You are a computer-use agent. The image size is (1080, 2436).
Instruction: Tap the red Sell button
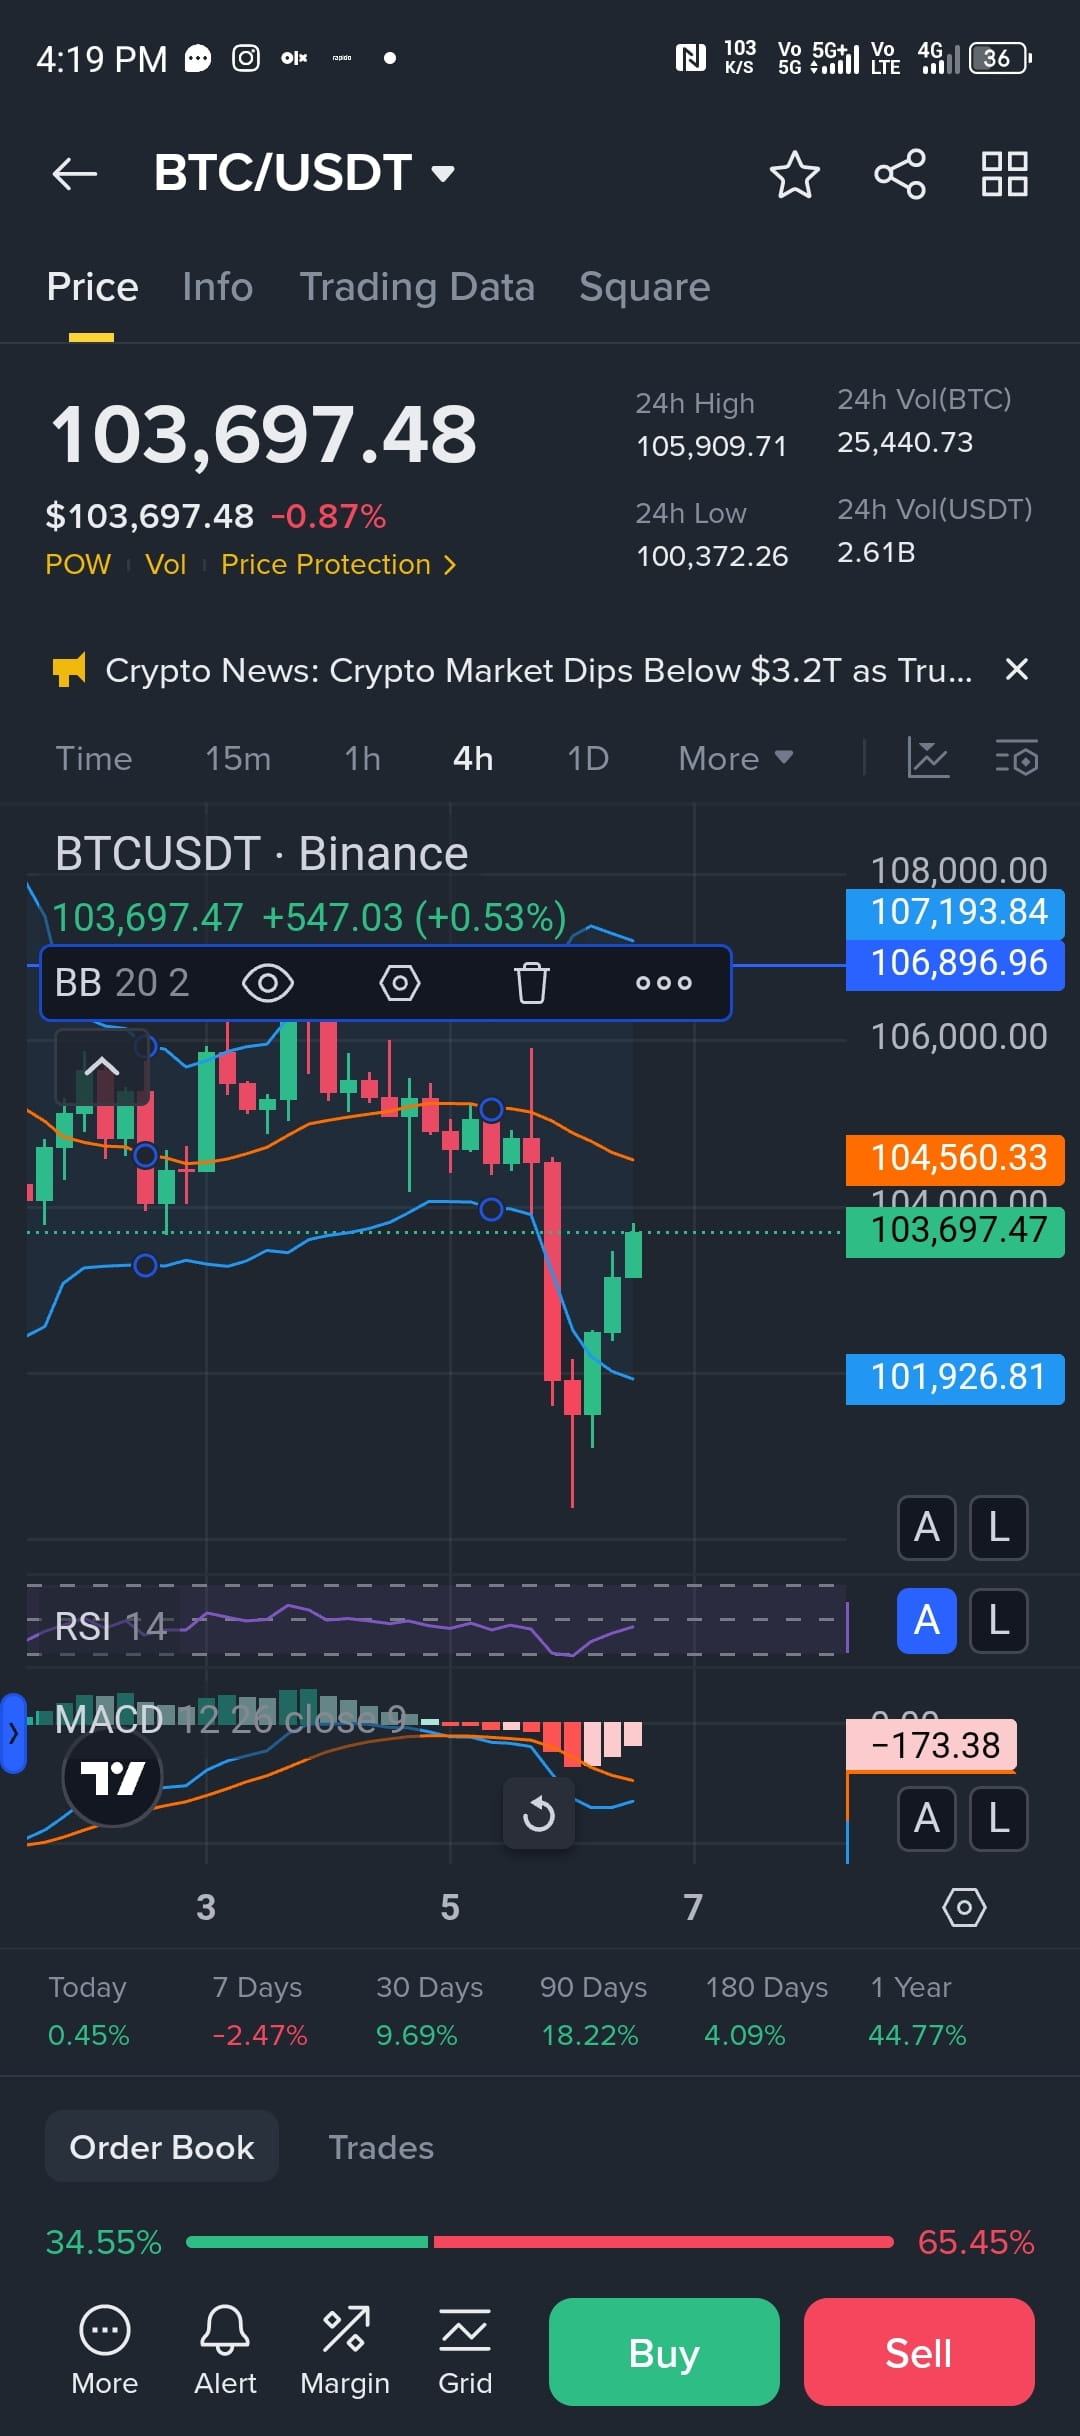[x=919, y=2352]
